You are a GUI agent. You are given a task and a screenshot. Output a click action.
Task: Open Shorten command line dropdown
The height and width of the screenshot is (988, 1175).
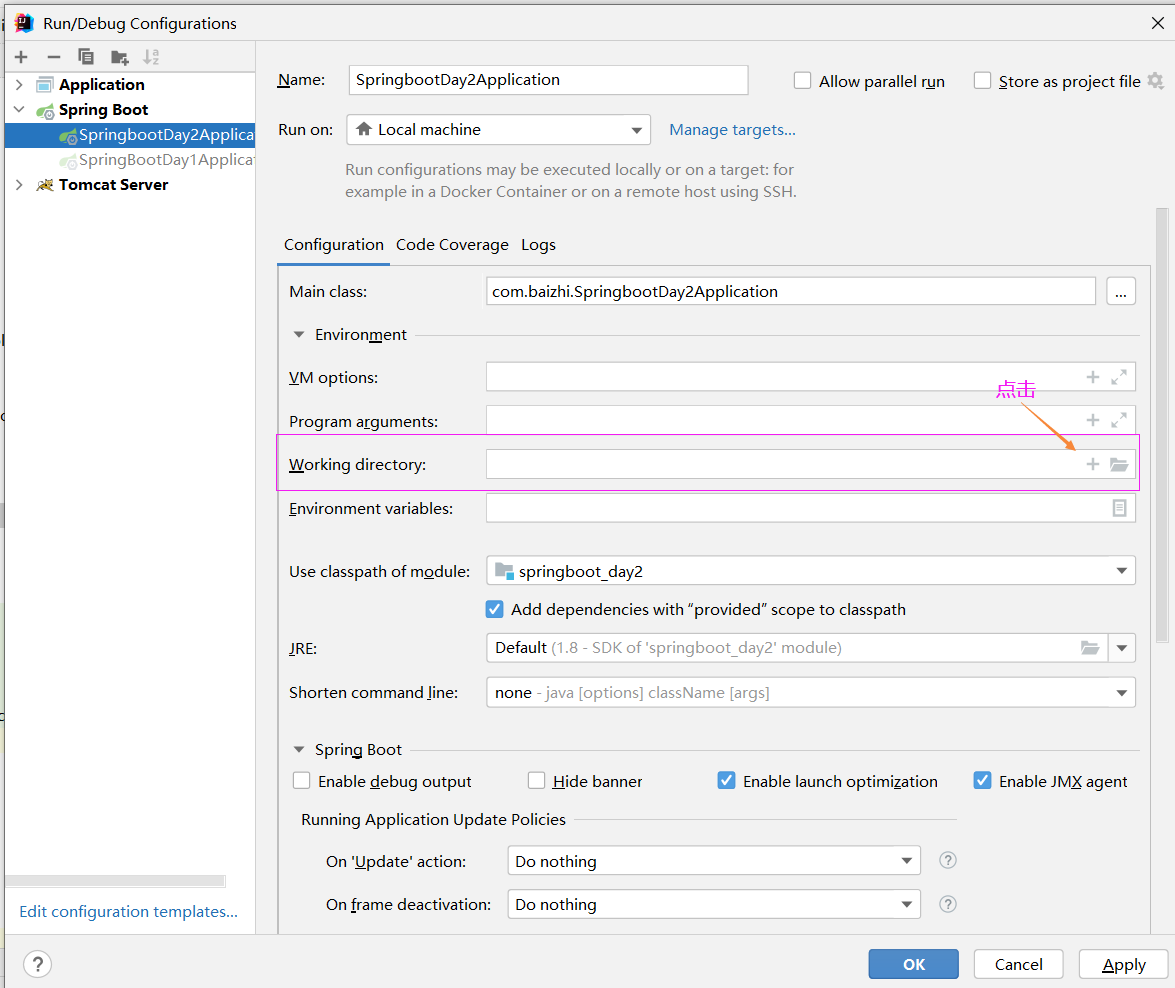(x=811, y=692)
